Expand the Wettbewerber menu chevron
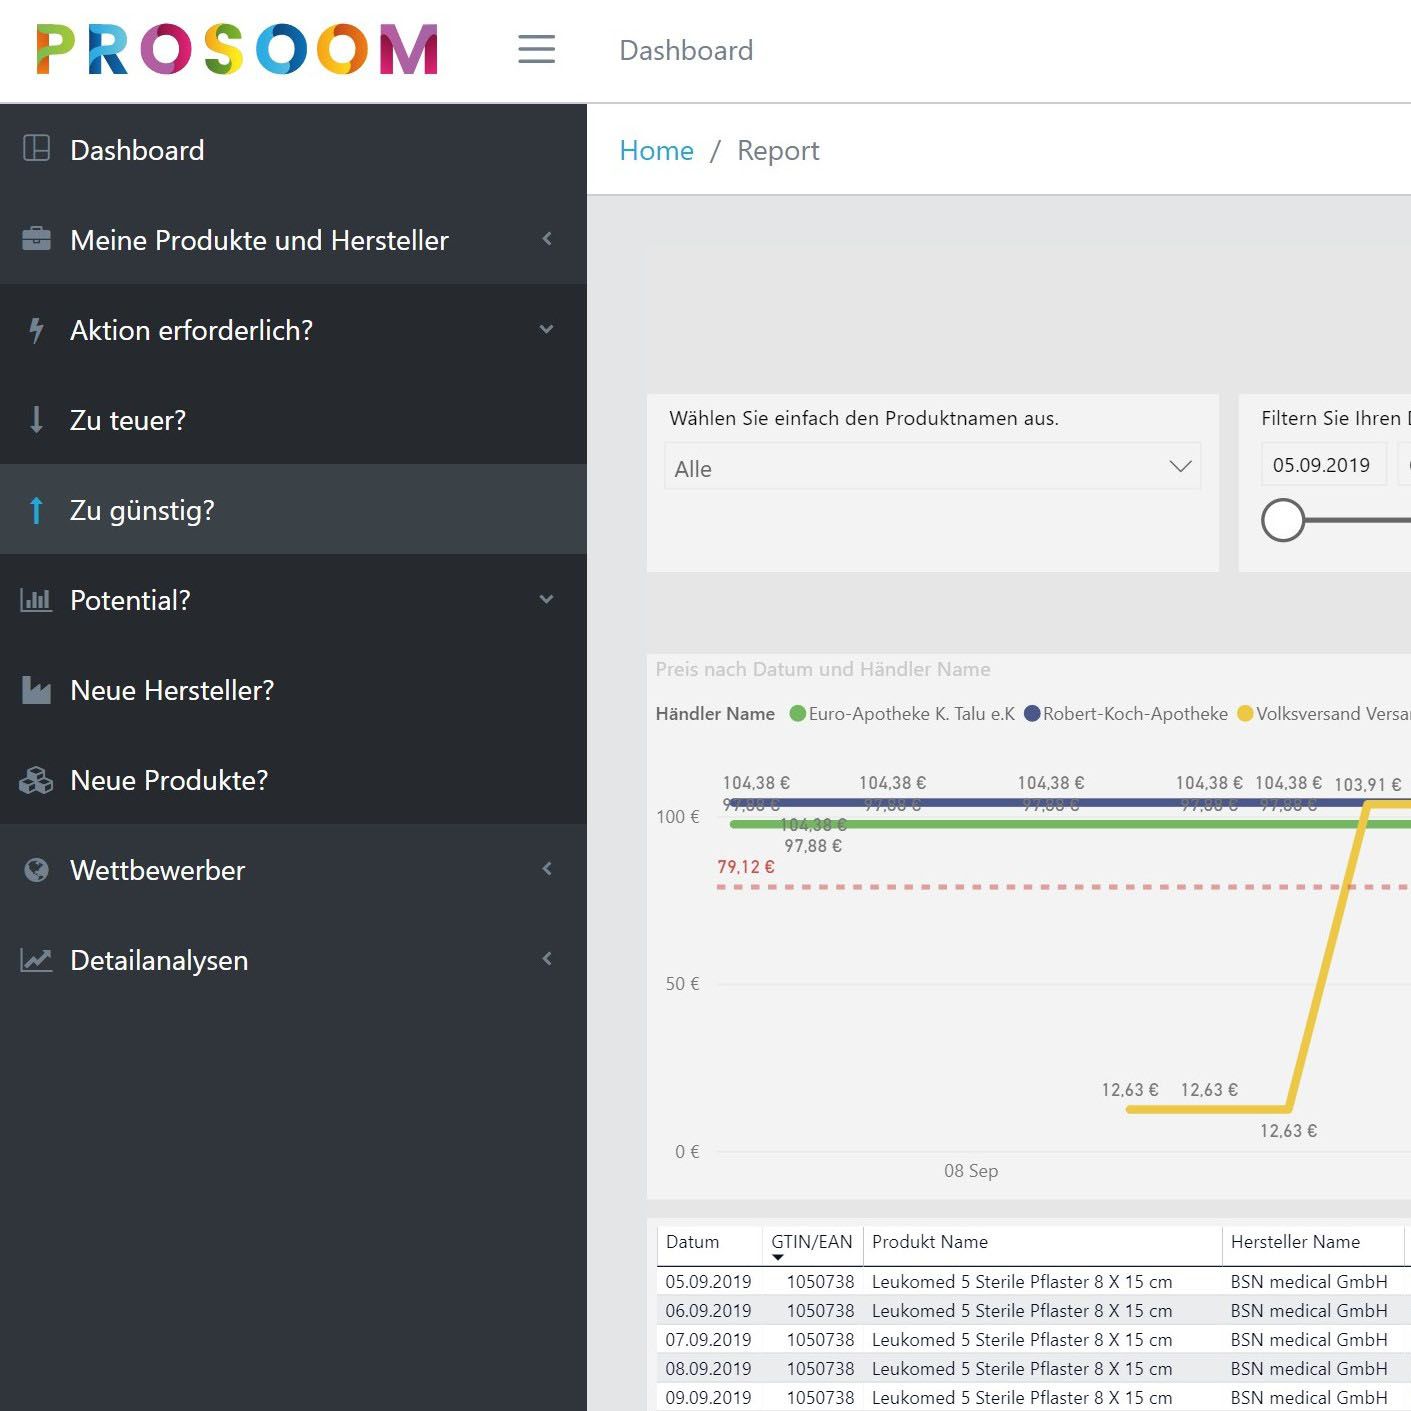 (547, 868)
